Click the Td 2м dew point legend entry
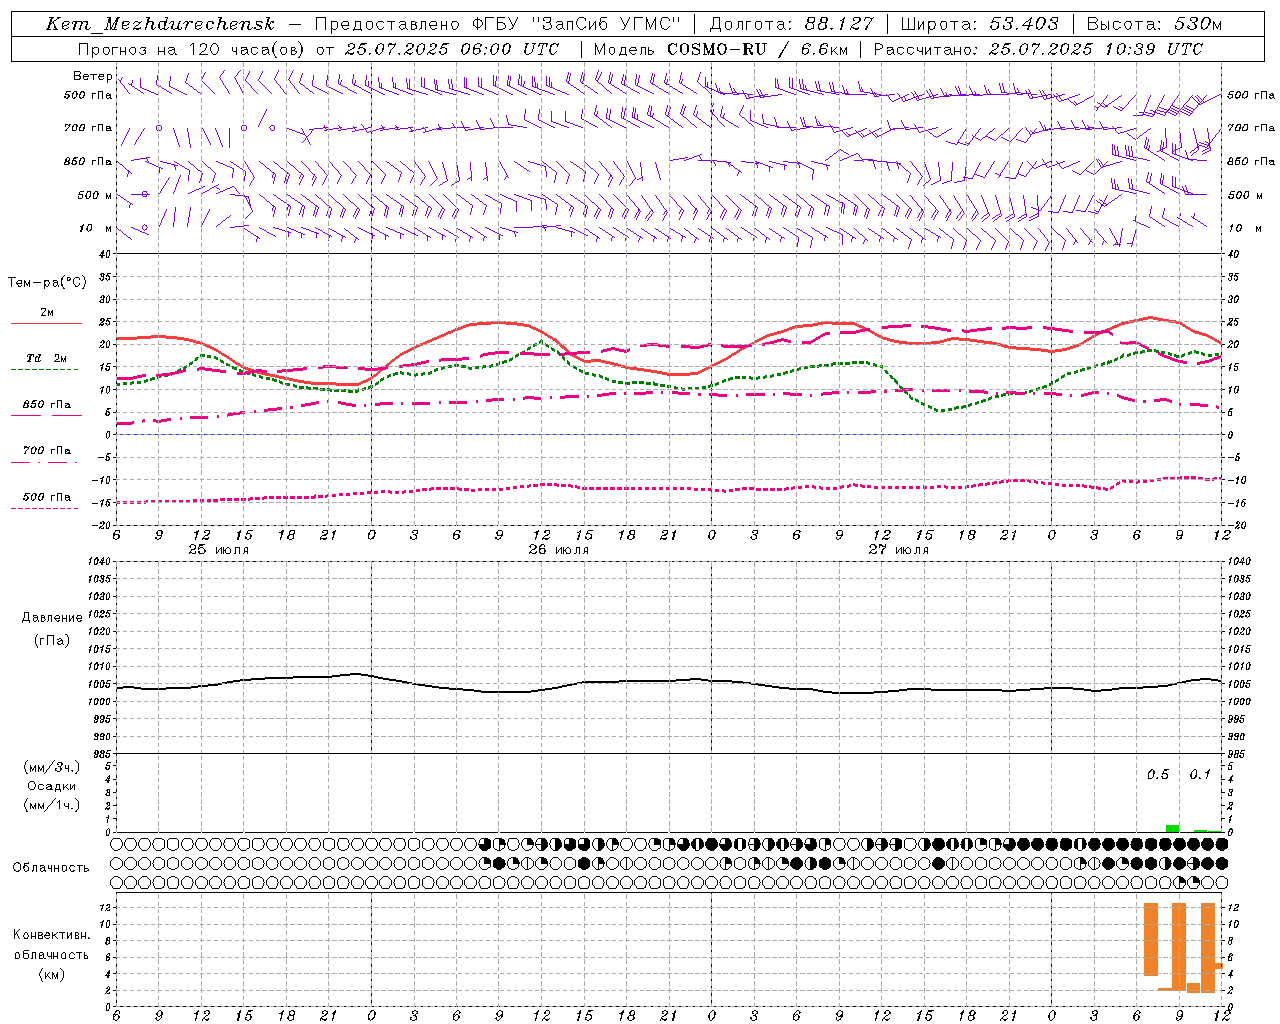The image size is (1280, 1024). click(46, 358)
